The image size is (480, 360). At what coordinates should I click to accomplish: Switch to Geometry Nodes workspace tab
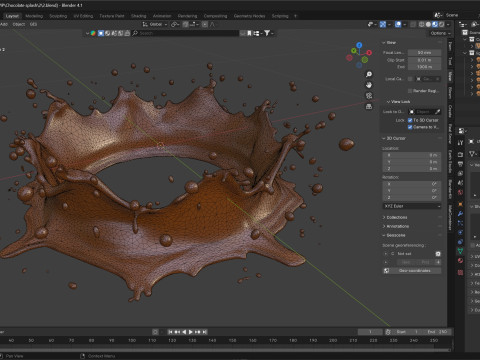point(249,16)
